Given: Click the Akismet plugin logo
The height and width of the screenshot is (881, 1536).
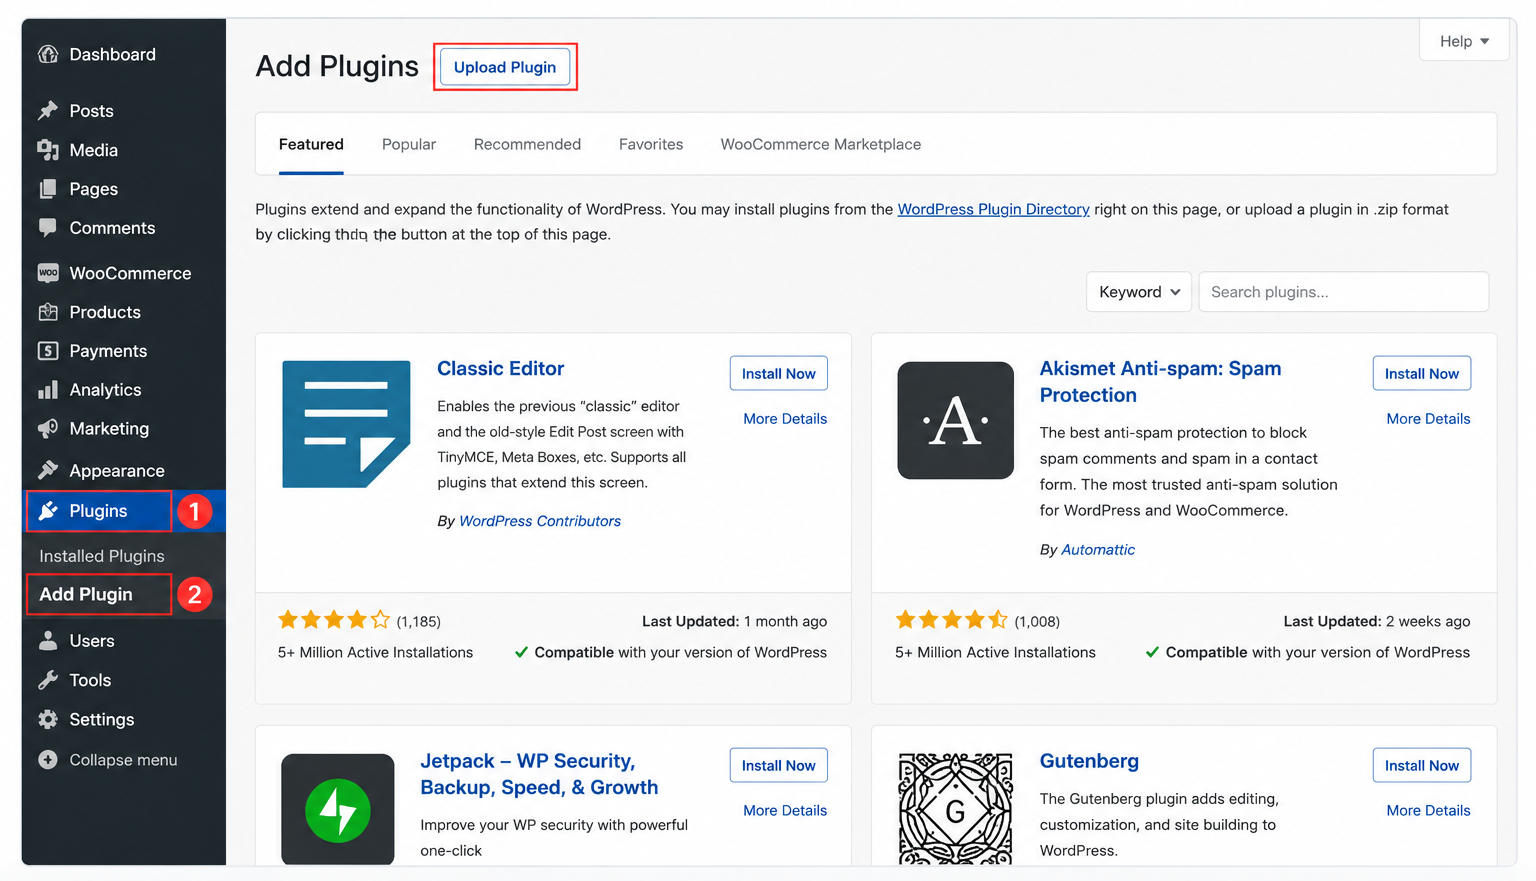Looking at the screenshot, I should point(956,420).
